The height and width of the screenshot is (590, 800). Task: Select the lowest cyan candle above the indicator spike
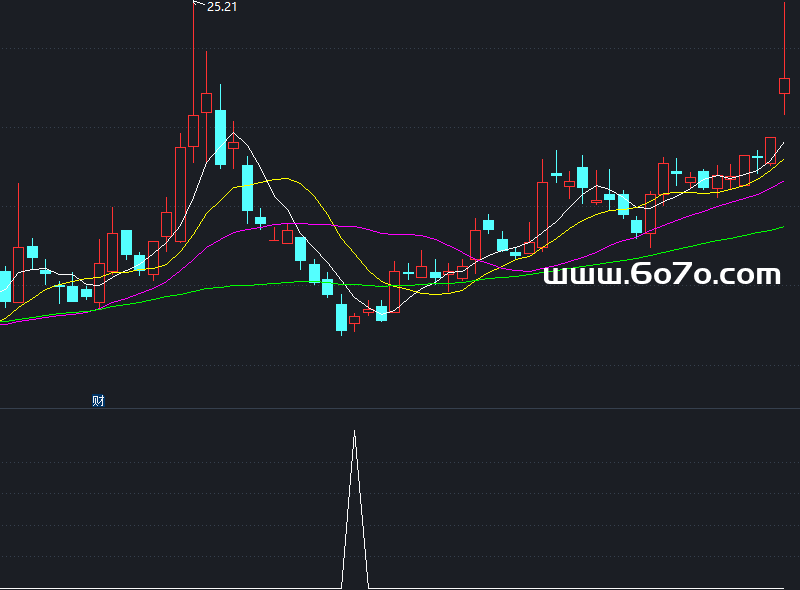pyautogui.click(x=341, y=317)
